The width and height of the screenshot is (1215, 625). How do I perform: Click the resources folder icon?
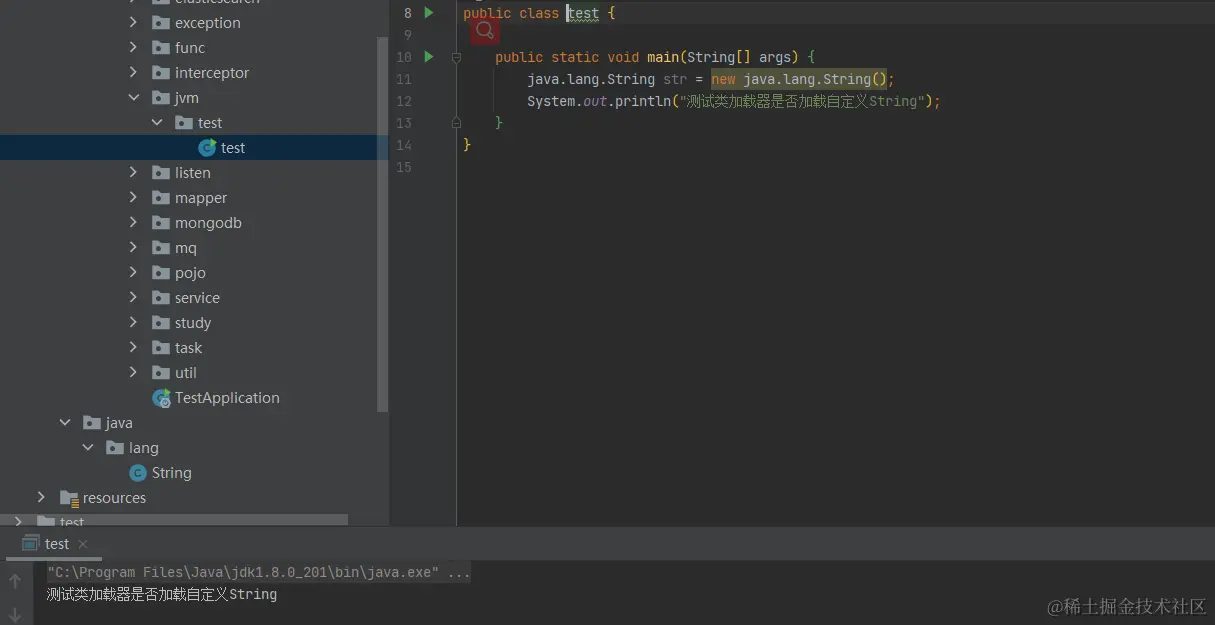coord(69,498)
